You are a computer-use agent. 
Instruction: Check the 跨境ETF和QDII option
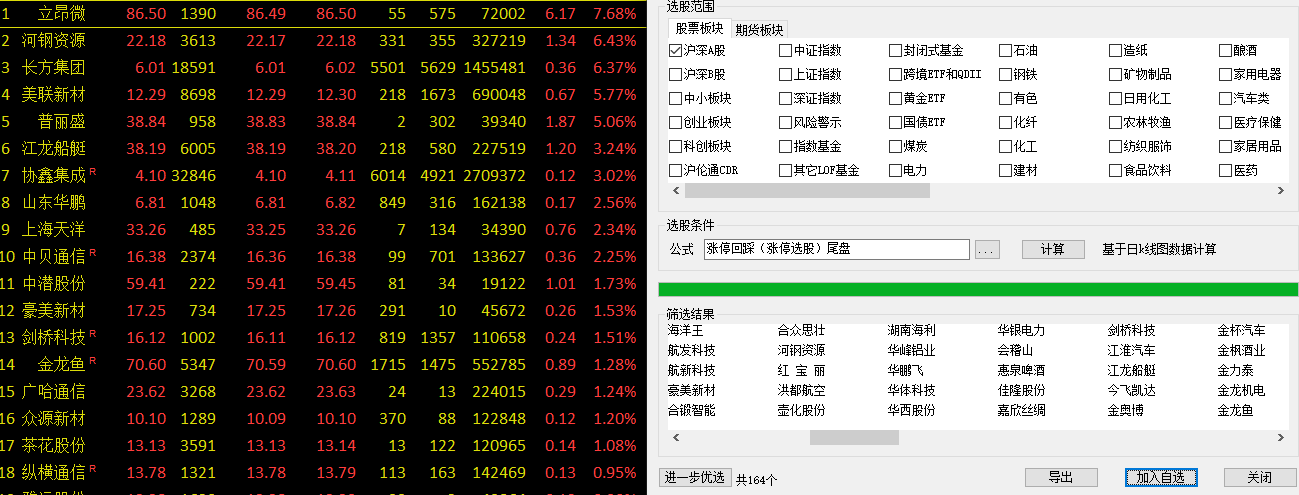click(896, 74)
